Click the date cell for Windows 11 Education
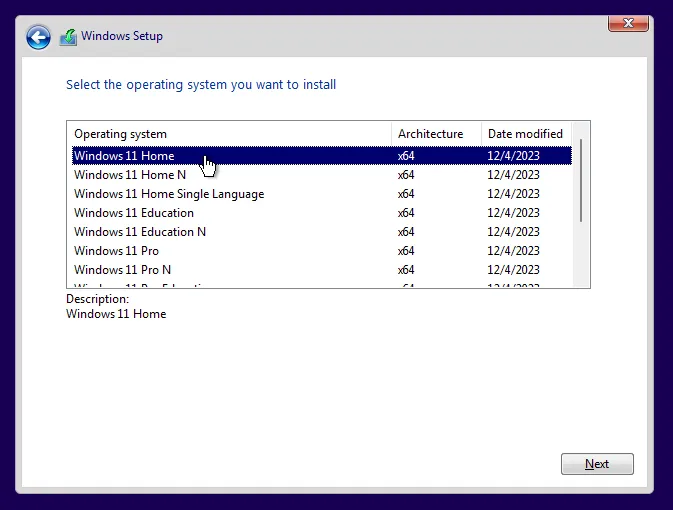 513,213
